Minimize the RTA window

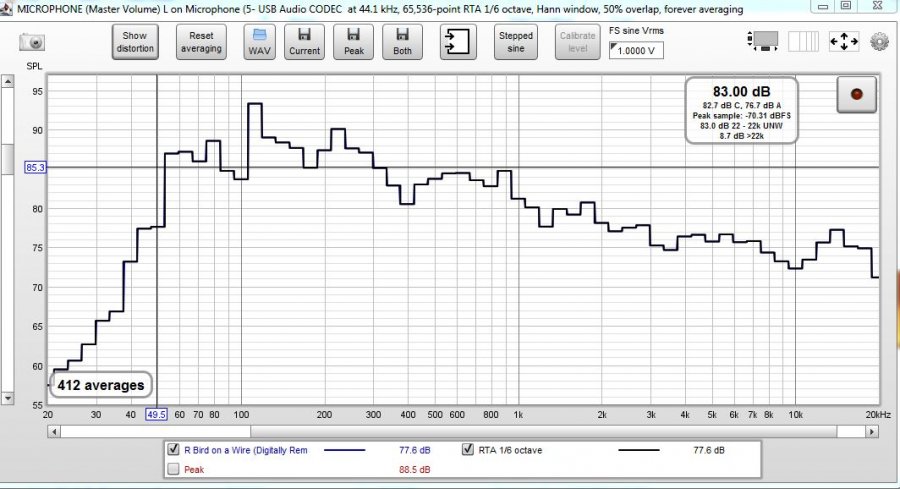[823, 6]
